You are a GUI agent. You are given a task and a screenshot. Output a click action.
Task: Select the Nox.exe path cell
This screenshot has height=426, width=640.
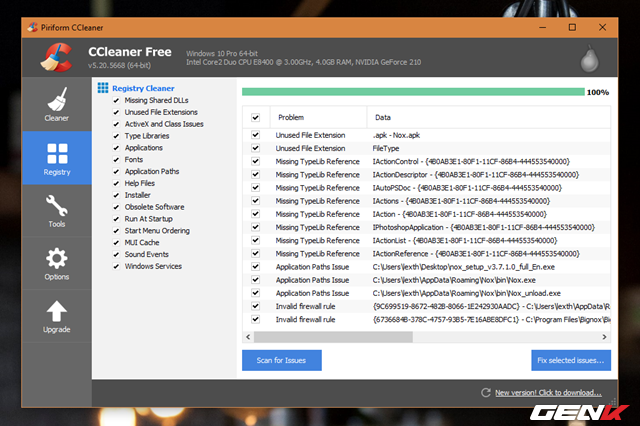(454, 280)
